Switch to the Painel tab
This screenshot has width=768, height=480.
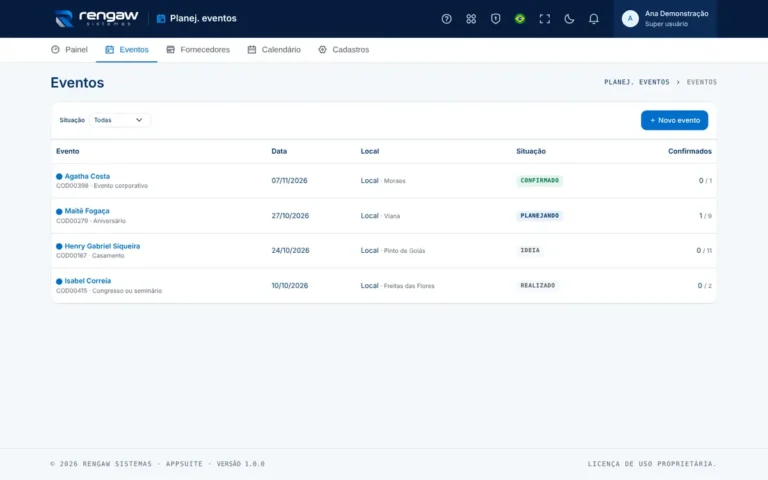[69, 49]
